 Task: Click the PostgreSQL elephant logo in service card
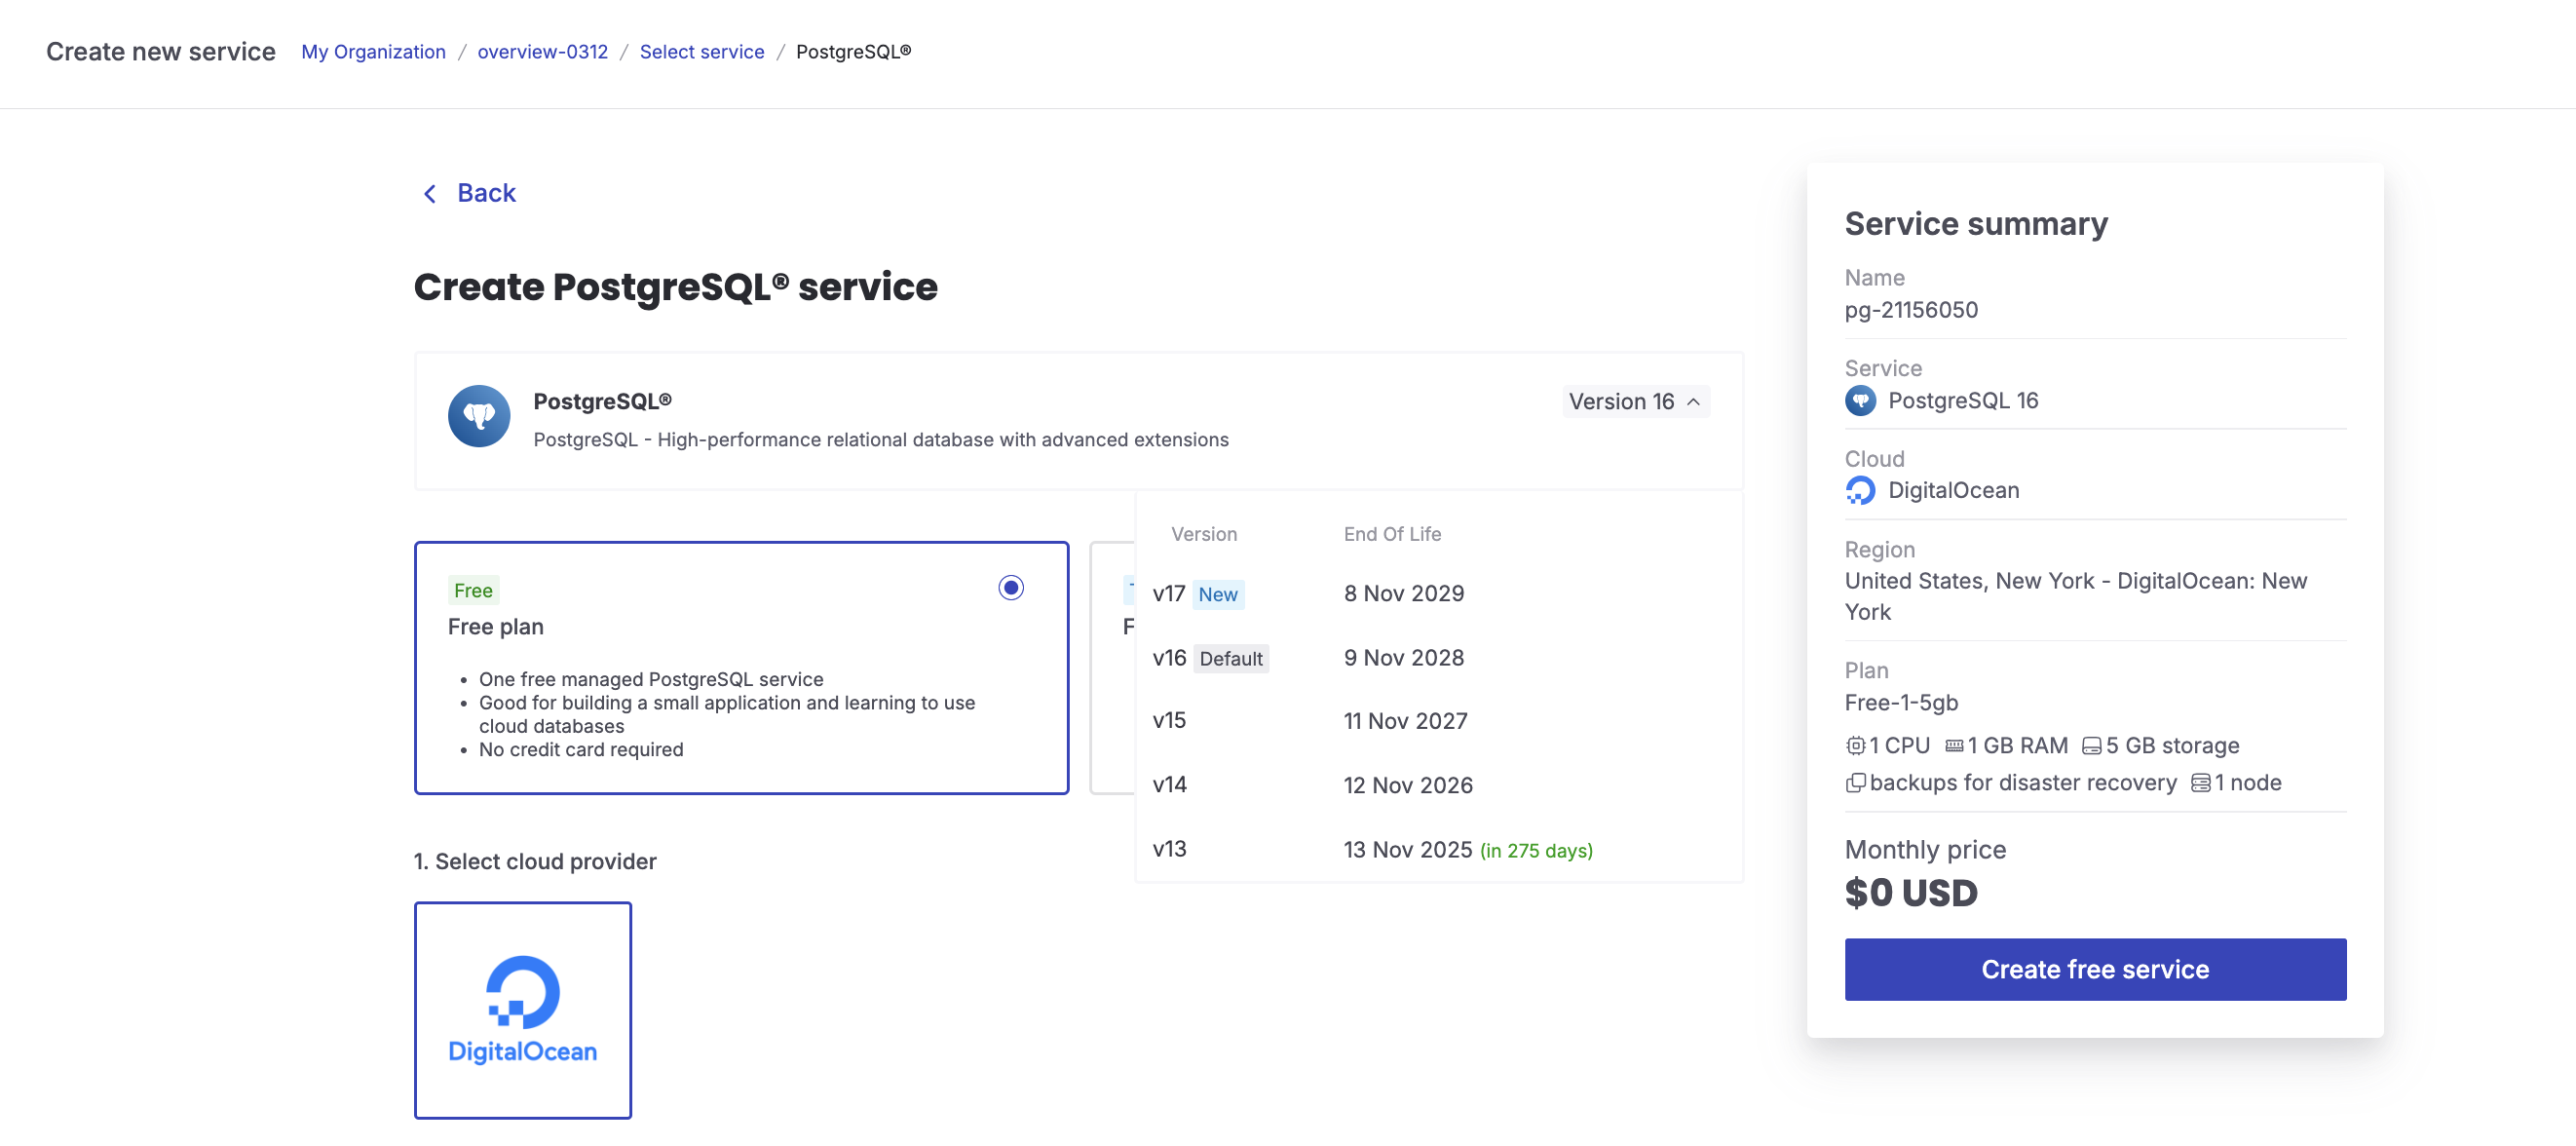[x=479, y=416]
